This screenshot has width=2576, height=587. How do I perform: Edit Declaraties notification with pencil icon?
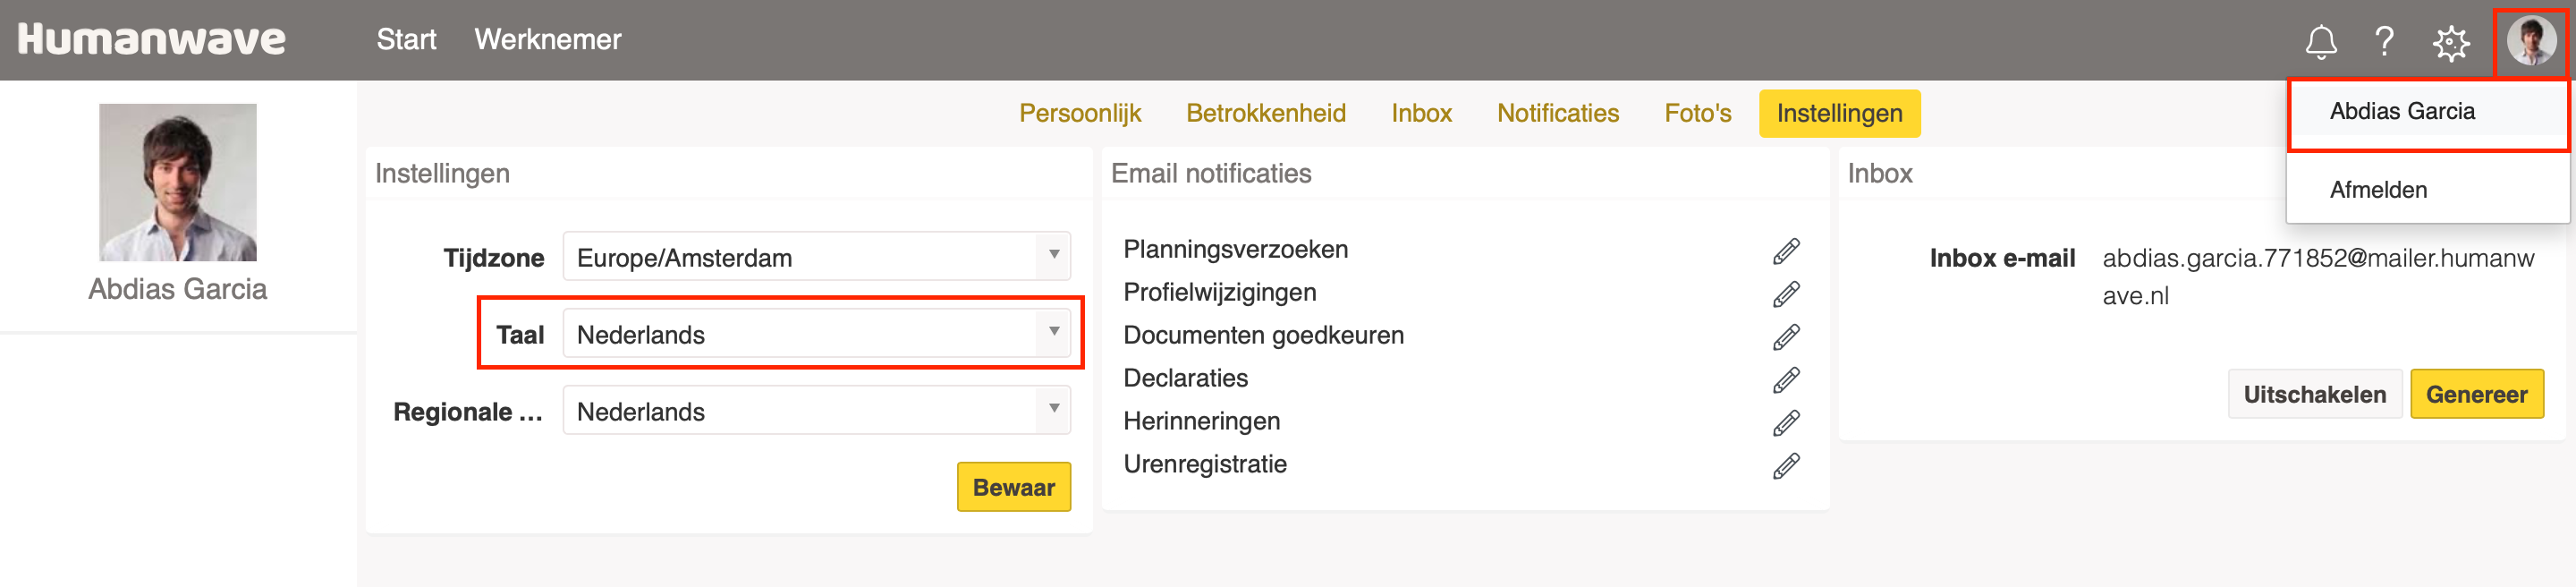[1786, 380]
